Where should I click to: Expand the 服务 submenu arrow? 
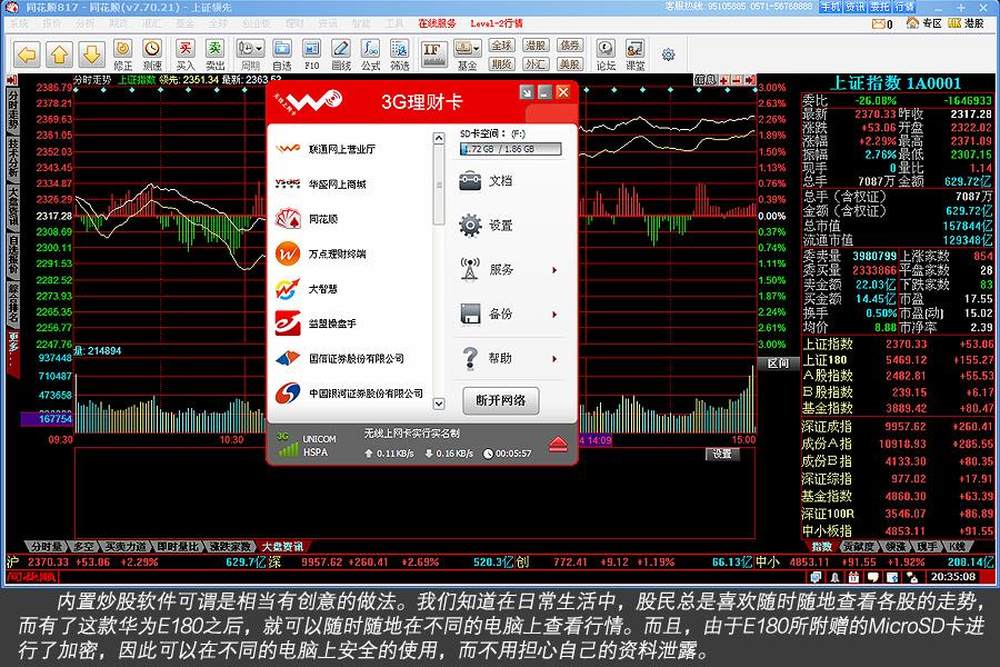coord(554,270)
